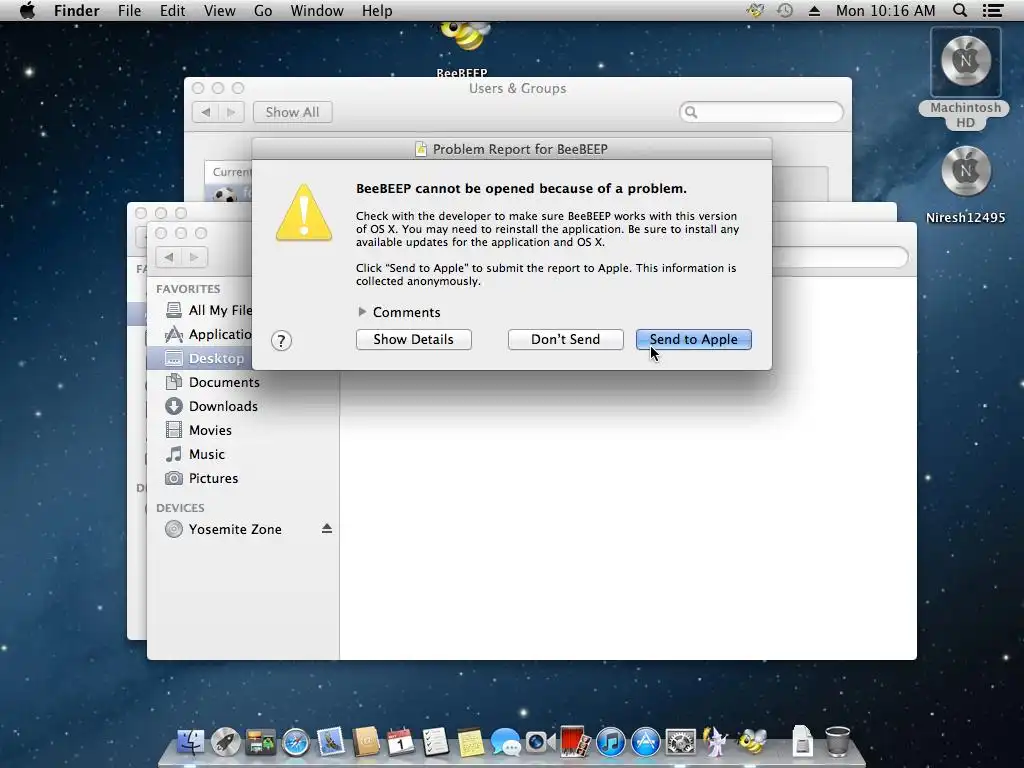
Task: Open the document stack in Dock
Action: click(x=803, y=743)
